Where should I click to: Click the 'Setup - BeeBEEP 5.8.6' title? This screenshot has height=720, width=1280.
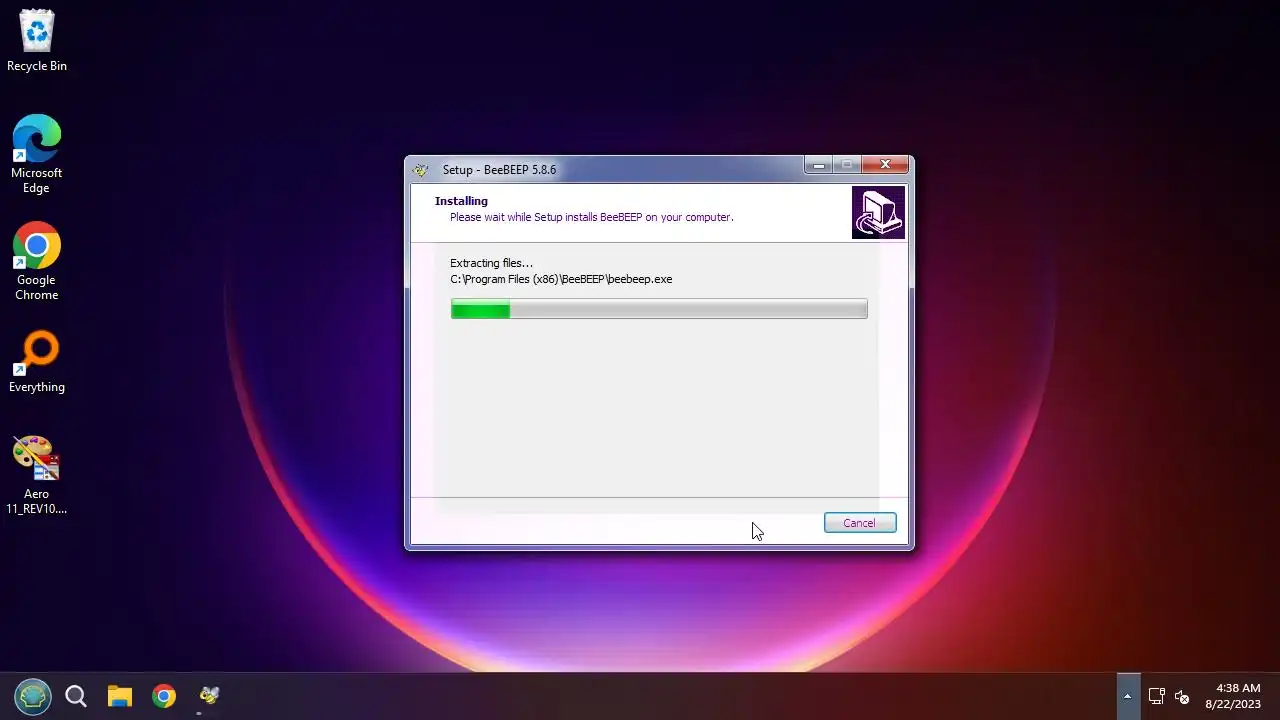[499, 170]
